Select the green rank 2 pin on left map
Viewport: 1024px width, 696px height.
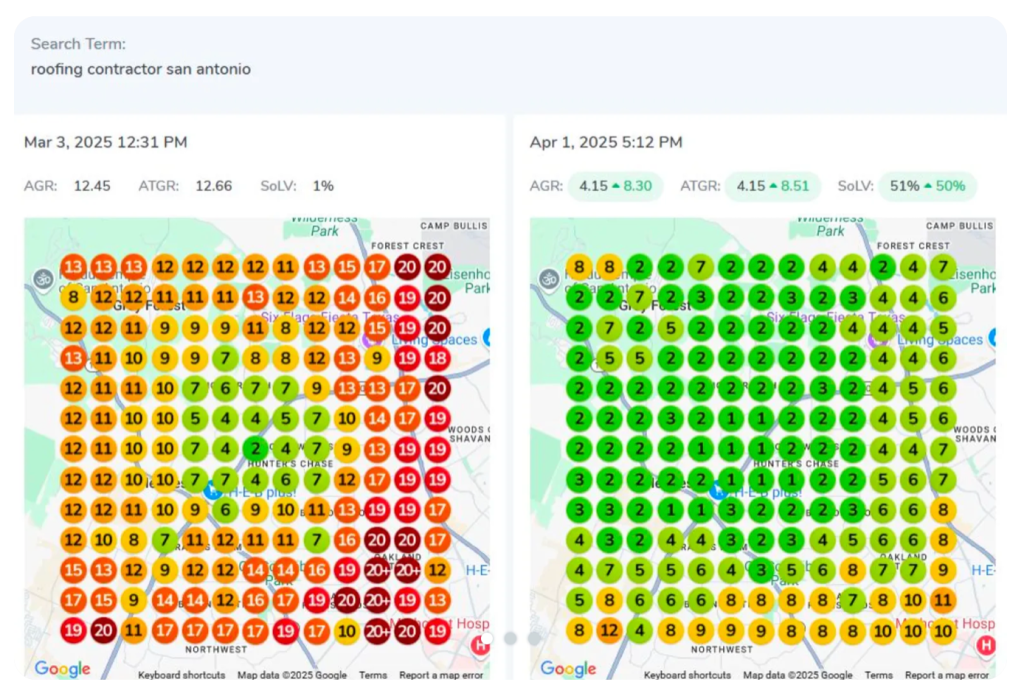[255, 449]
